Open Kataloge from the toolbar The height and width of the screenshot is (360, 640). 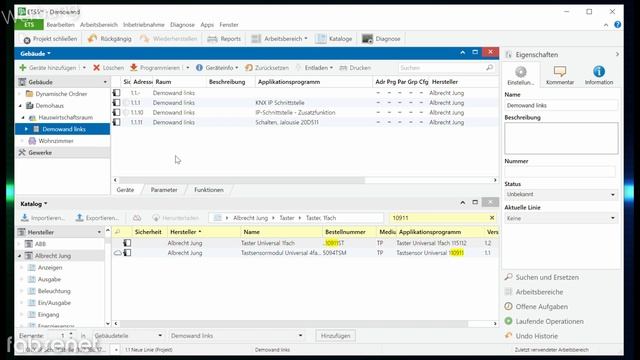pos(334,39)
